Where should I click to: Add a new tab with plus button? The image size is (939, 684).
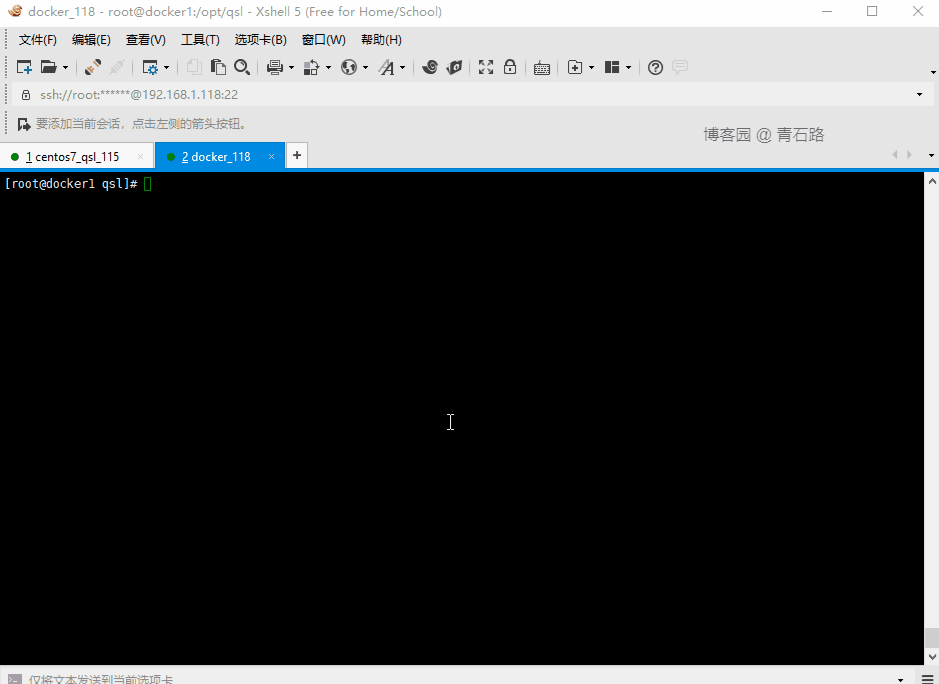point(296,155)
